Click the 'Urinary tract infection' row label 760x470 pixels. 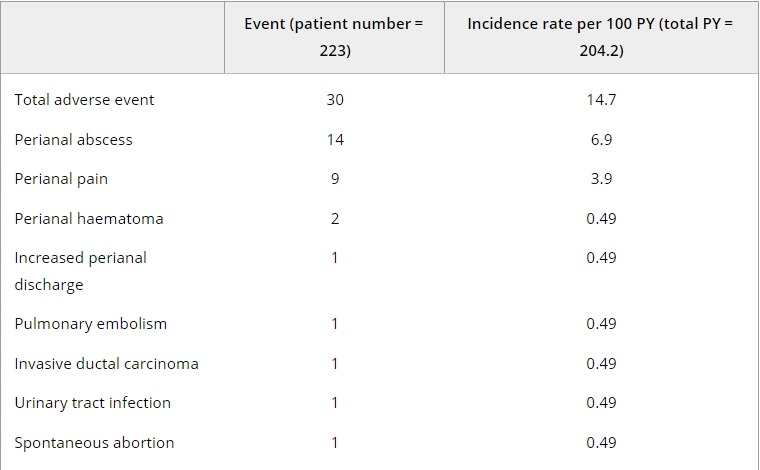coord(92,403)
